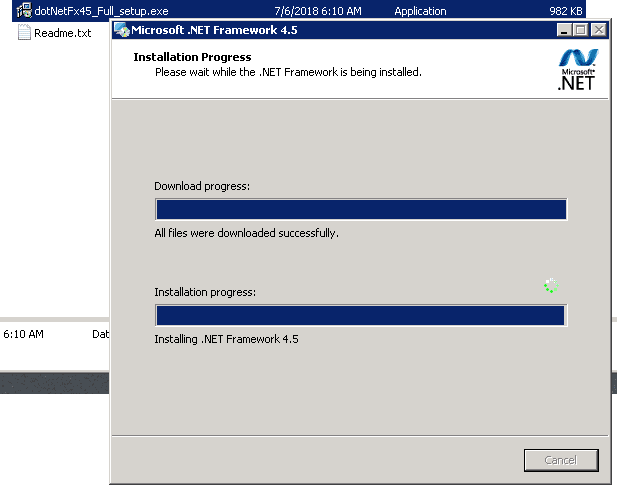Image resolution: width=617 pixels, height=488 pixels.
Task: Click the Microsoft .NET logo
Action: click(578, 70)
